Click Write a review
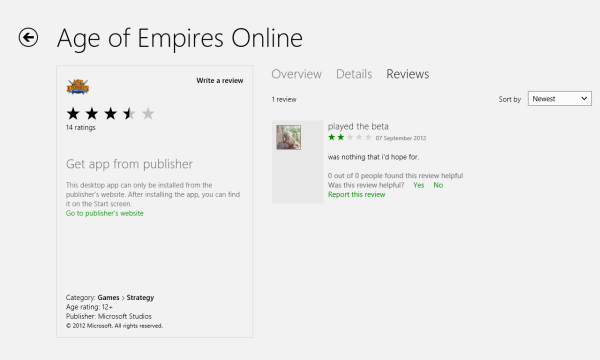 (x=220, y=80)
